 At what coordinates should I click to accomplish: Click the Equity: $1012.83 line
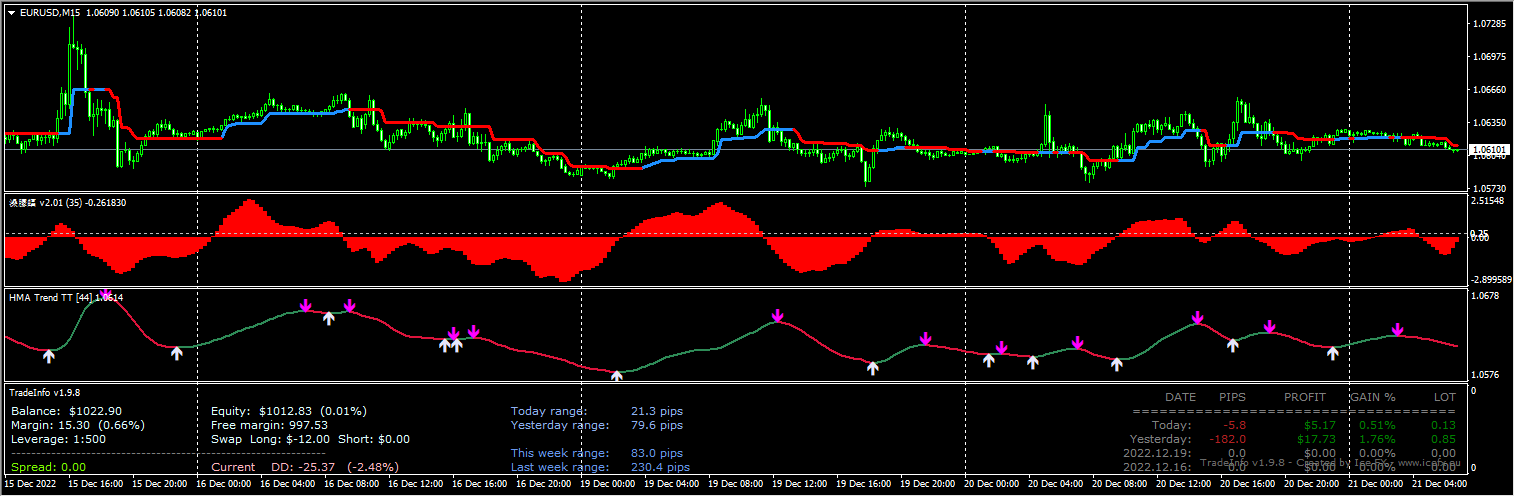pos(289,411)
